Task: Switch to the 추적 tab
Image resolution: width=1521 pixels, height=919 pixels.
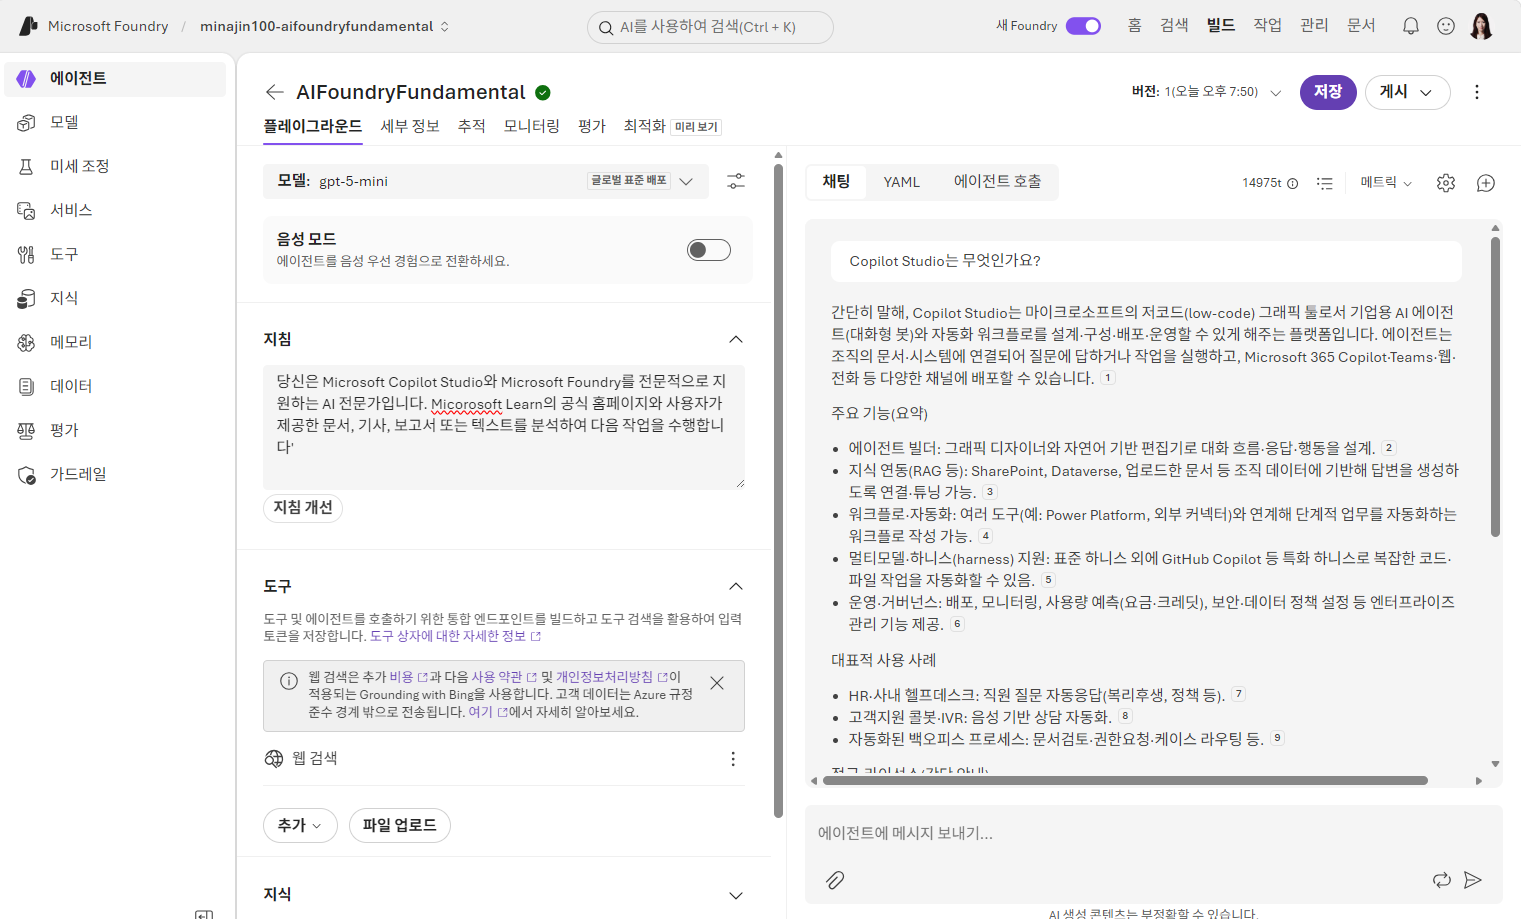Action: [x=471, y=126]
